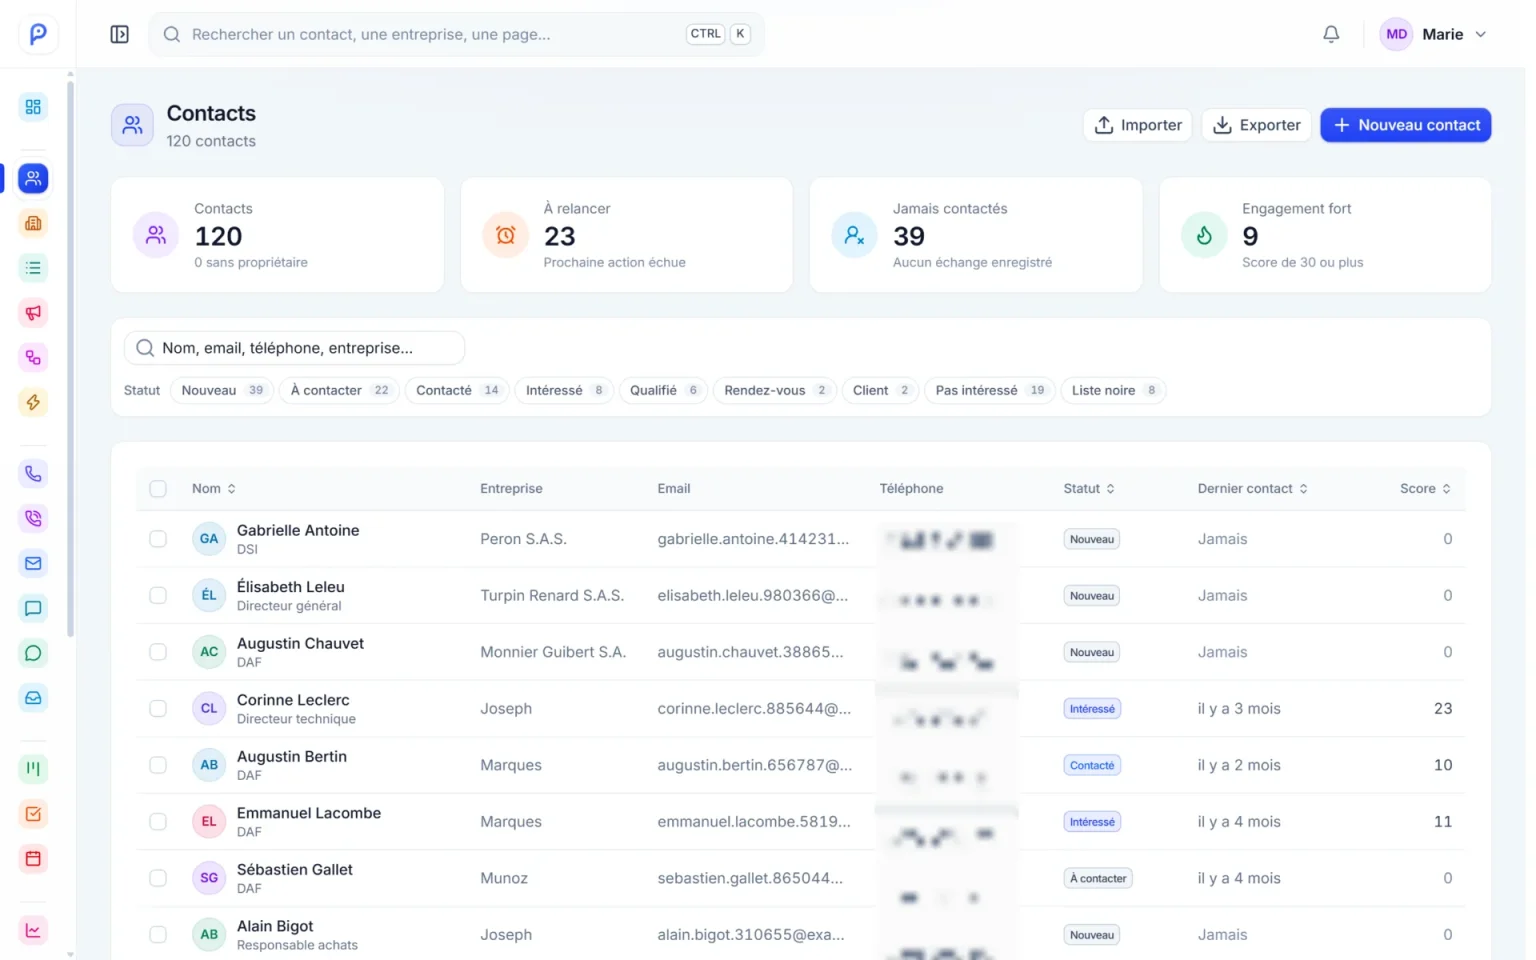The height and width of the screenshot is (960, 1536).
Task: Open the line chart analytics icon
Action: [33, 930]
